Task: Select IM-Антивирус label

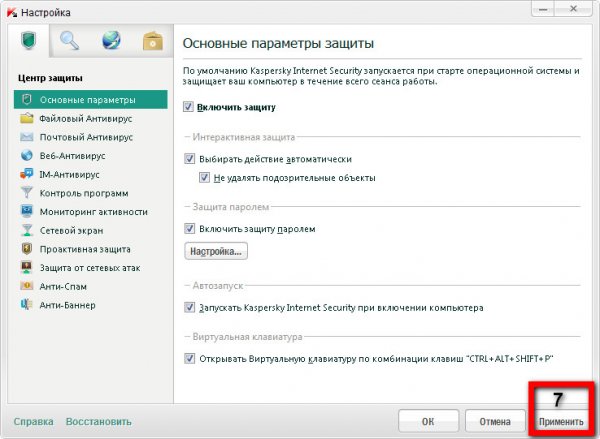Action: click(69, 175)
